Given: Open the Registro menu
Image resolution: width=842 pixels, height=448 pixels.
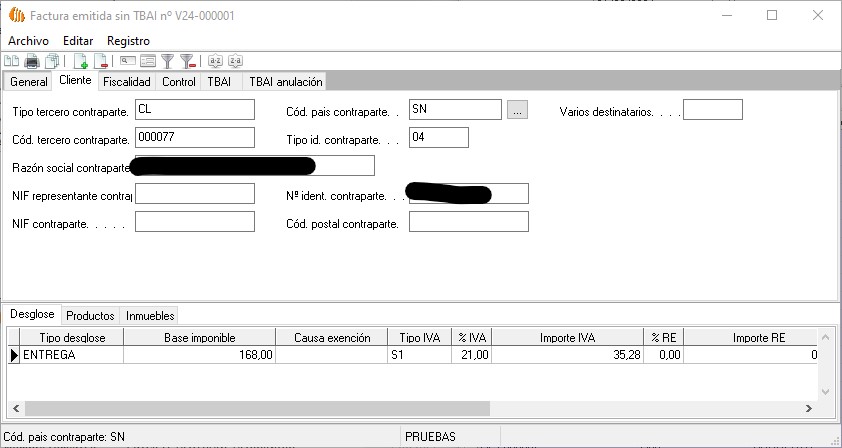Looking at the screenshot, I should (128, 40).
